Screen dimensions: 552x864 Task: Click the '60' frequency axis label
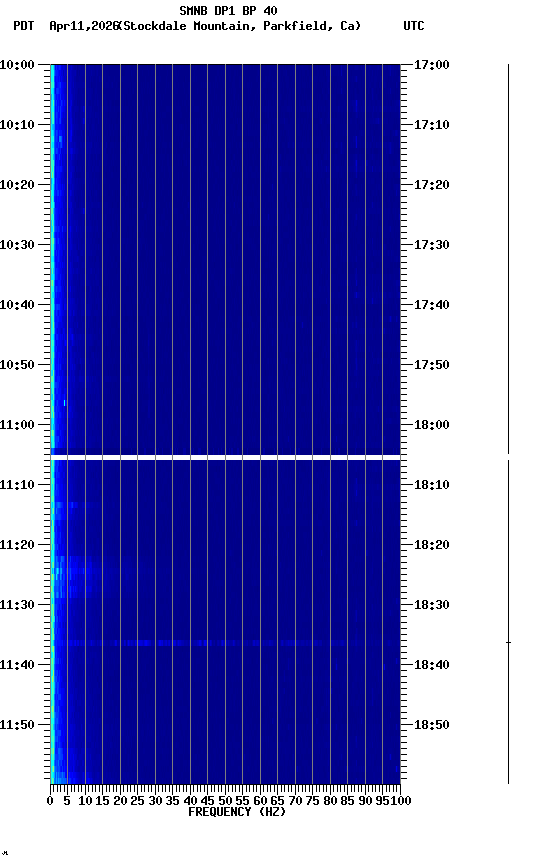[x=260, y=802]
